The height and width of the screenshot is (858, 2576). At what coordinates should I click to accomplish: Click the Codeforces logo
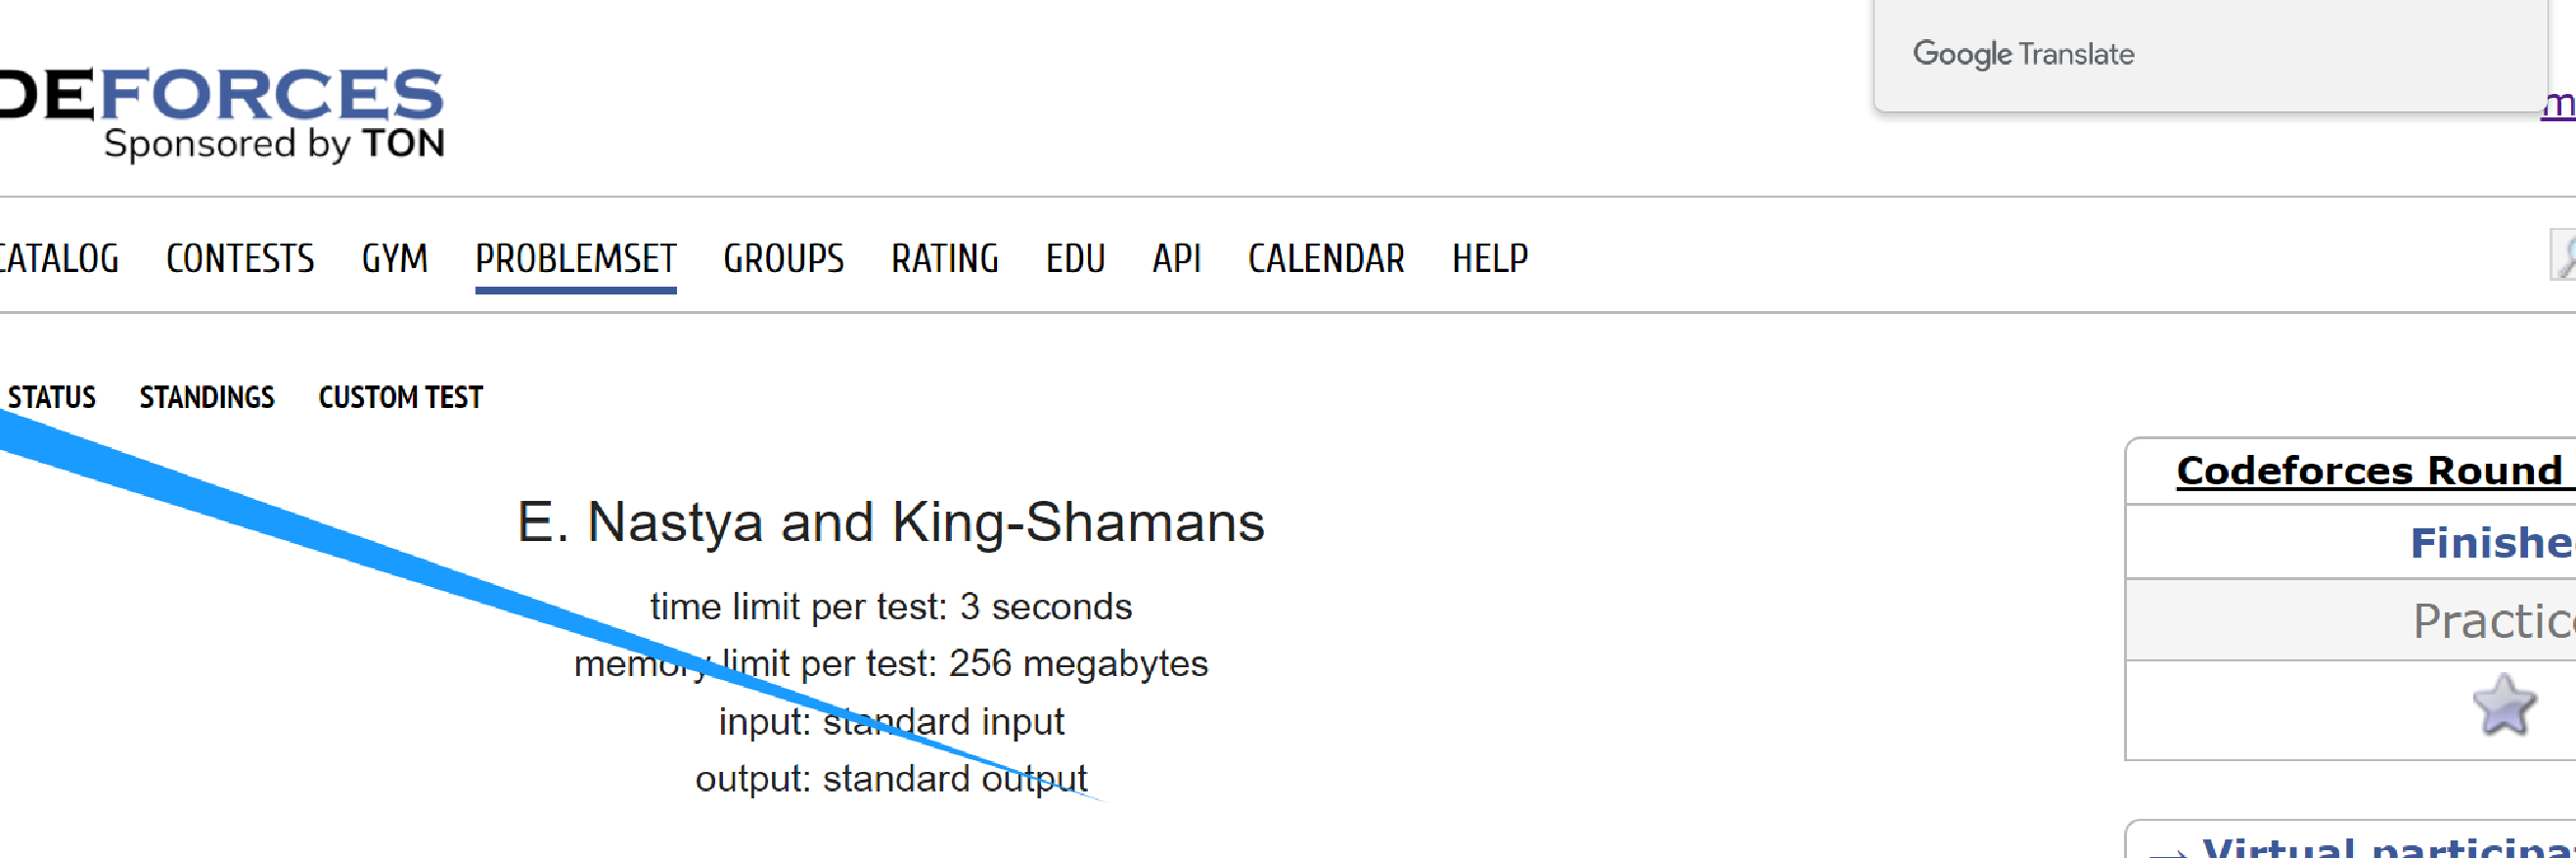(221, 111)
